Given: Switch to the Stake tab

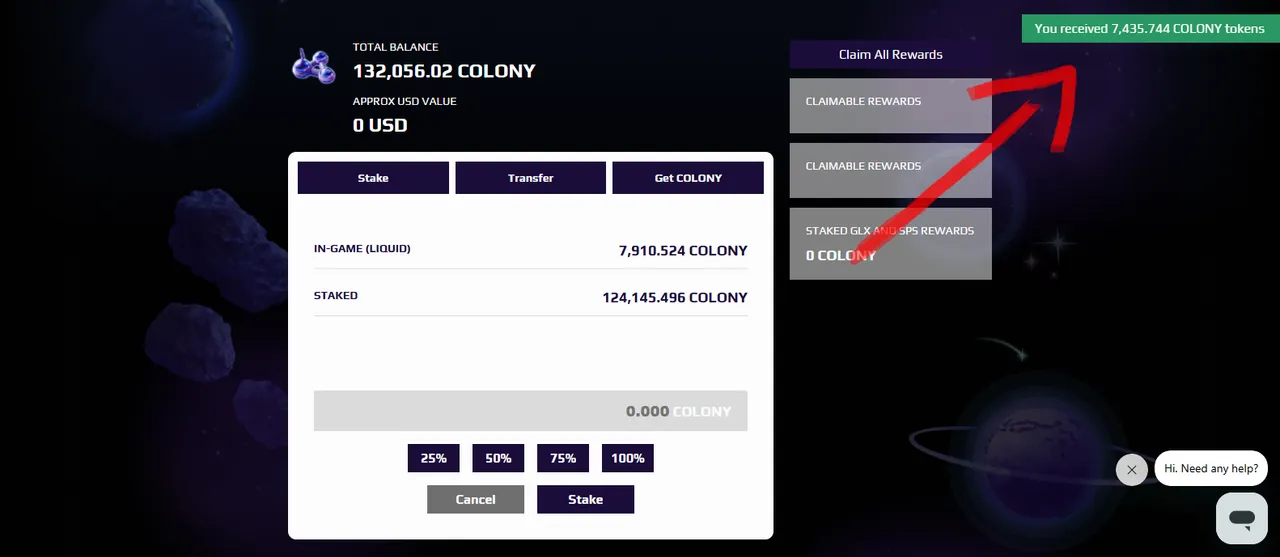Looking at the screenshot, I should [x=373, y=178].
